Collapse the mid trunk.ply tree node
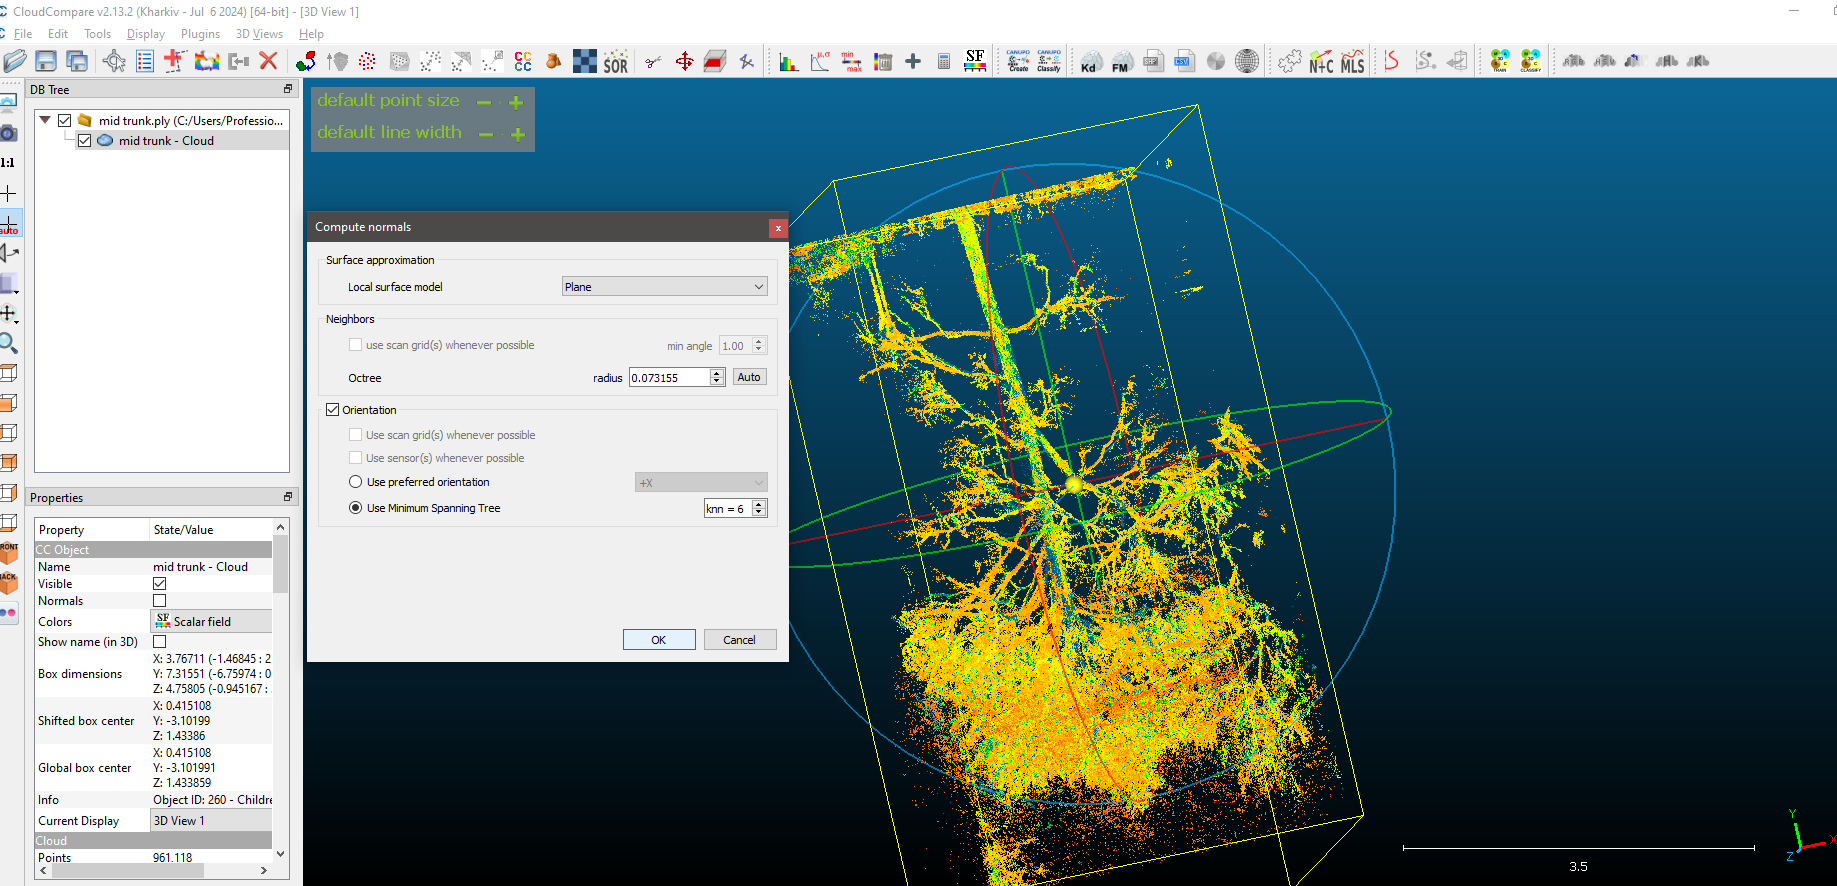The height and width of the screenshot is (886, 1837). 45,120
